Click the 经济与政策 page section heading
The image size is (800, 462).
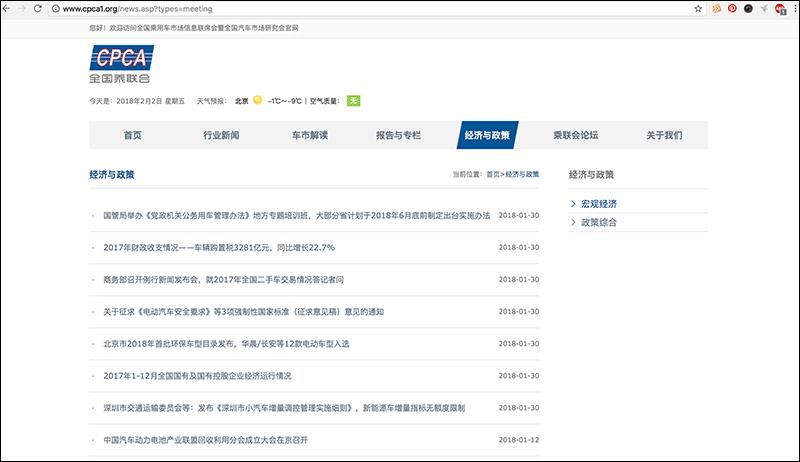point(112,174)
